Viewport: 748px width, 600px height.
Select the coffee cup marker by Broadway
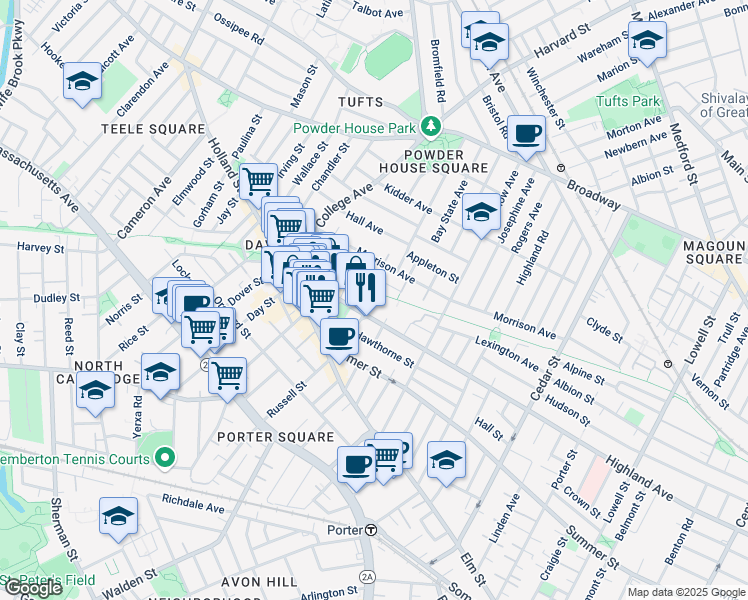point(526,137)
